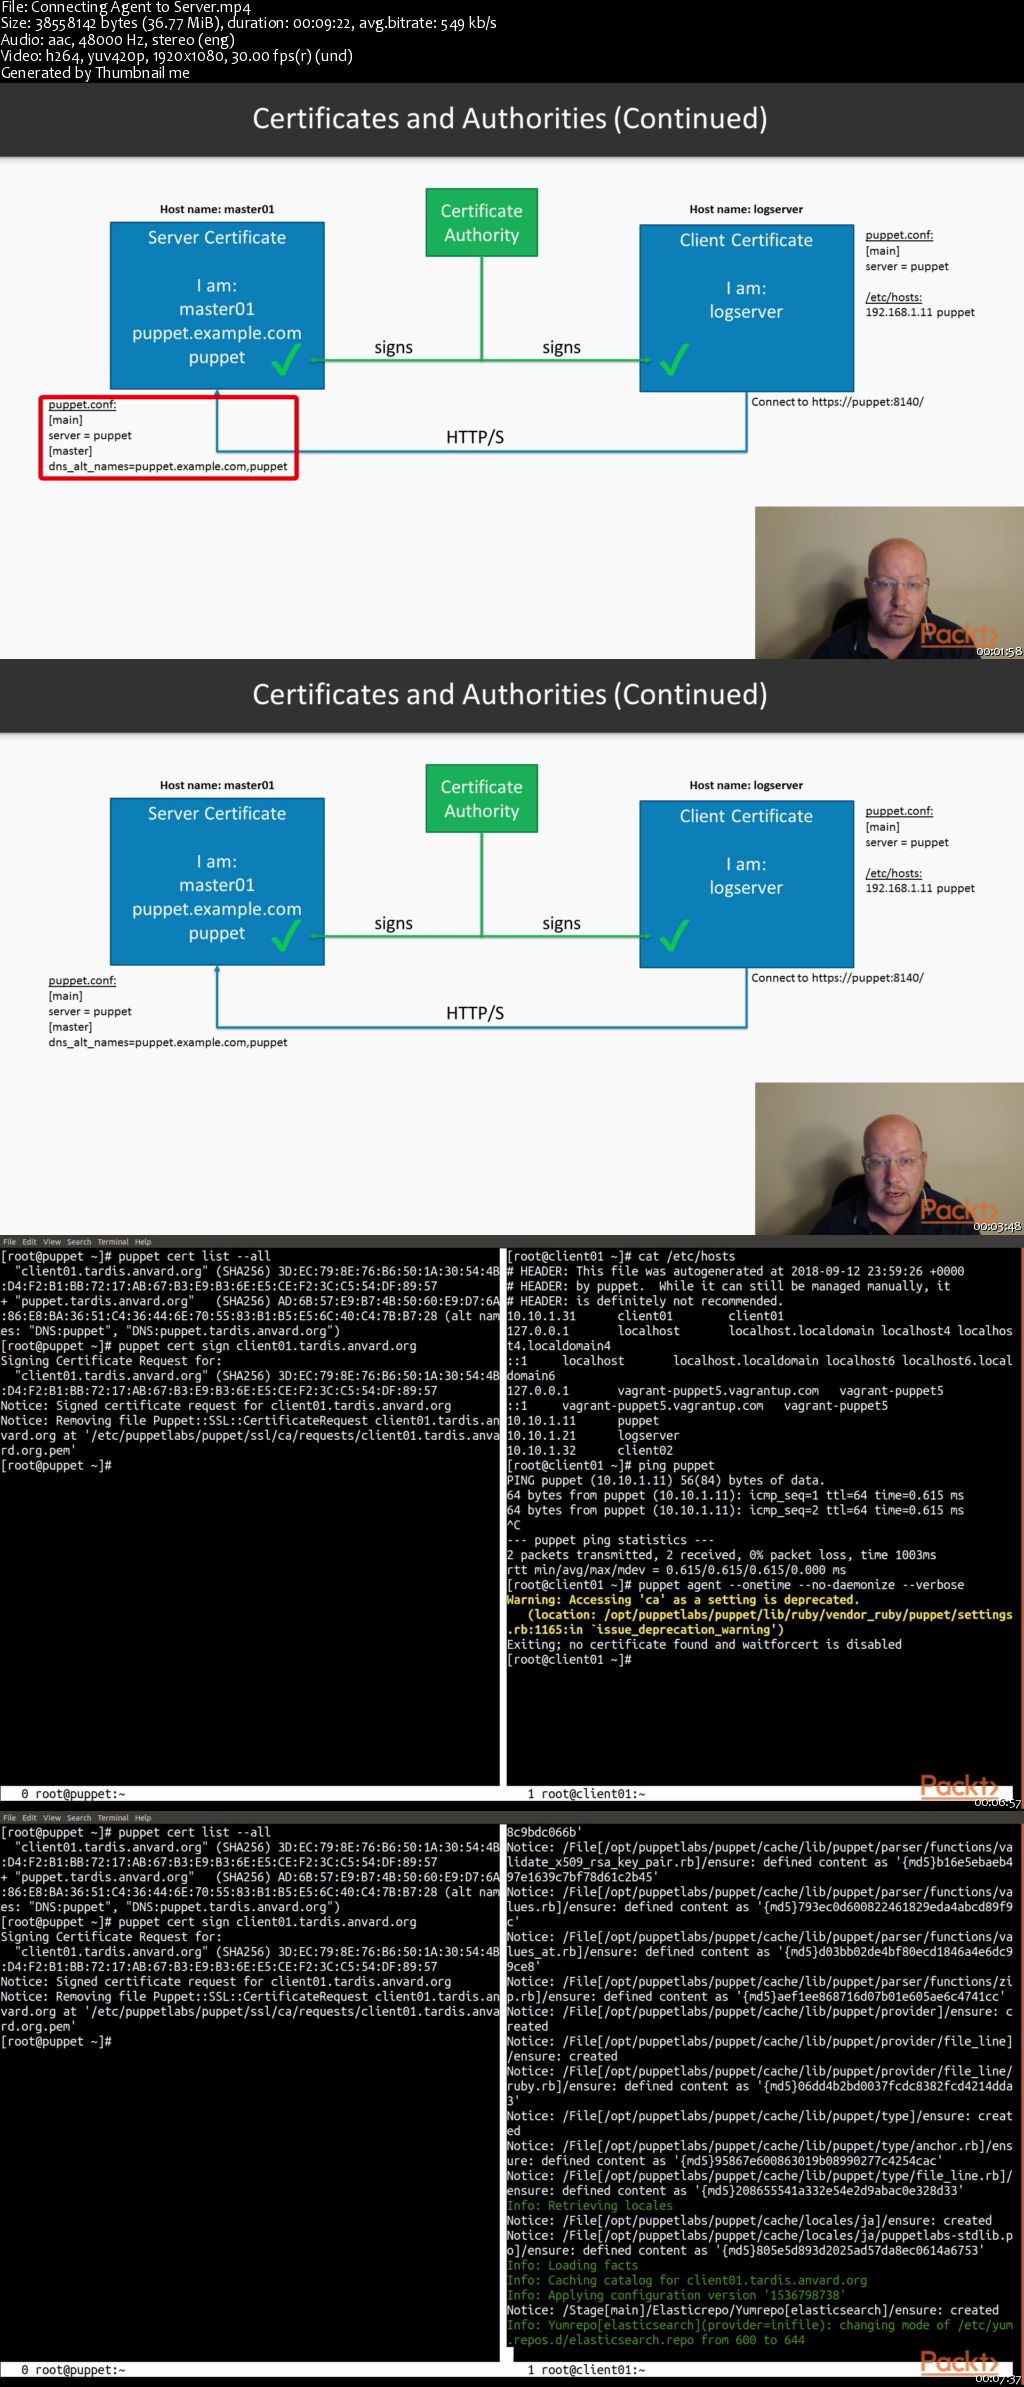This screenshot has width=1024, height=2387.
Task: Click 'Certificates and Authorities (Continued)' title in 00:03:48 slide
Action: point(510,694)
